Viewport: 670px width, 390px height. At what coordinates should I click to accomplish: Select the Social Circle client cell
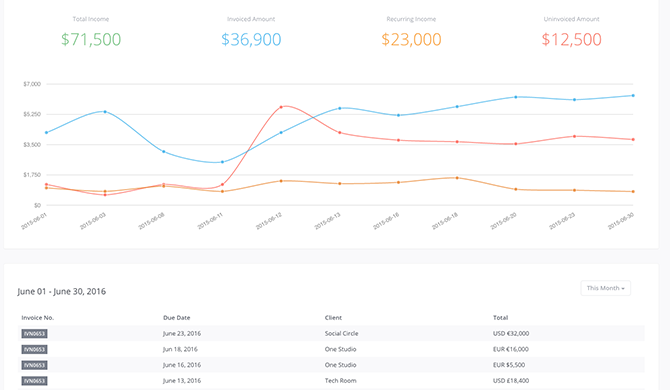[341, 334]
